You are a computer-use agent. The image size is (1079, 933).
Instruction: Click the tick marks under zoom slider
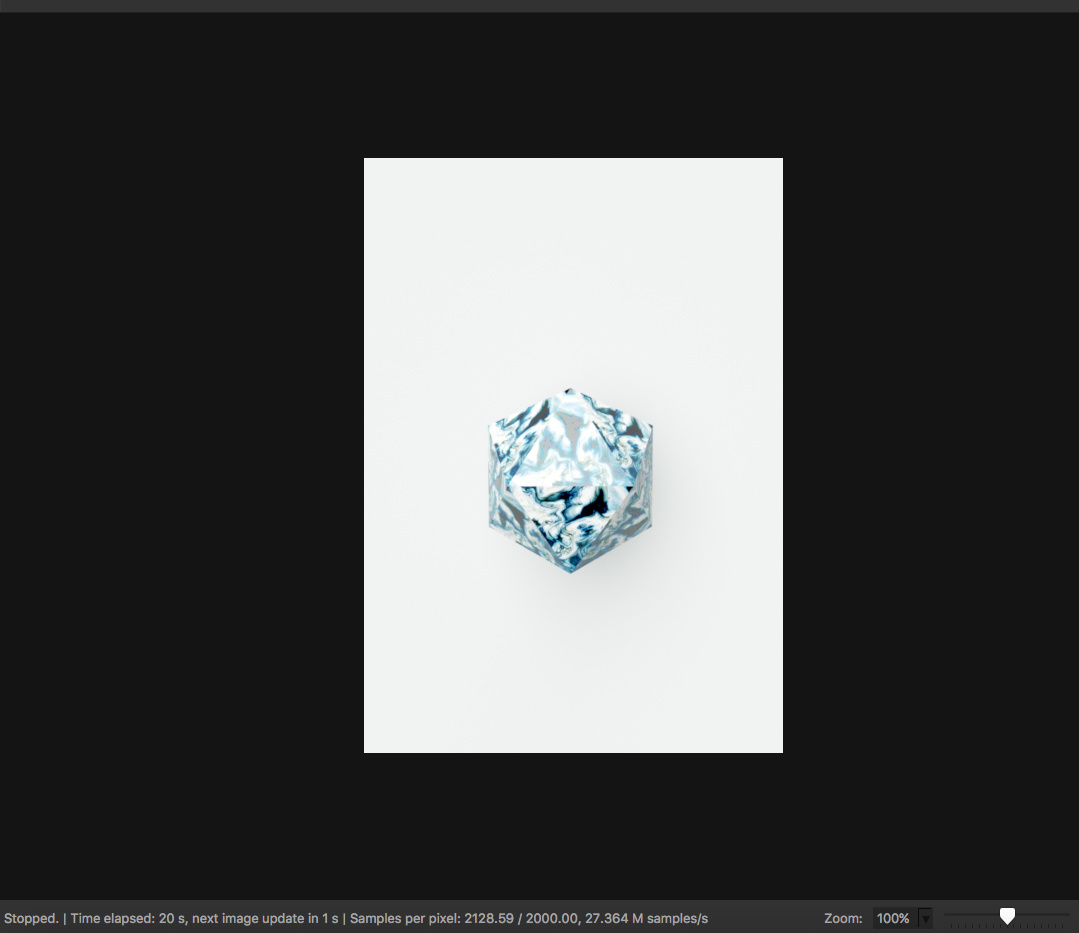[1007, 927]
